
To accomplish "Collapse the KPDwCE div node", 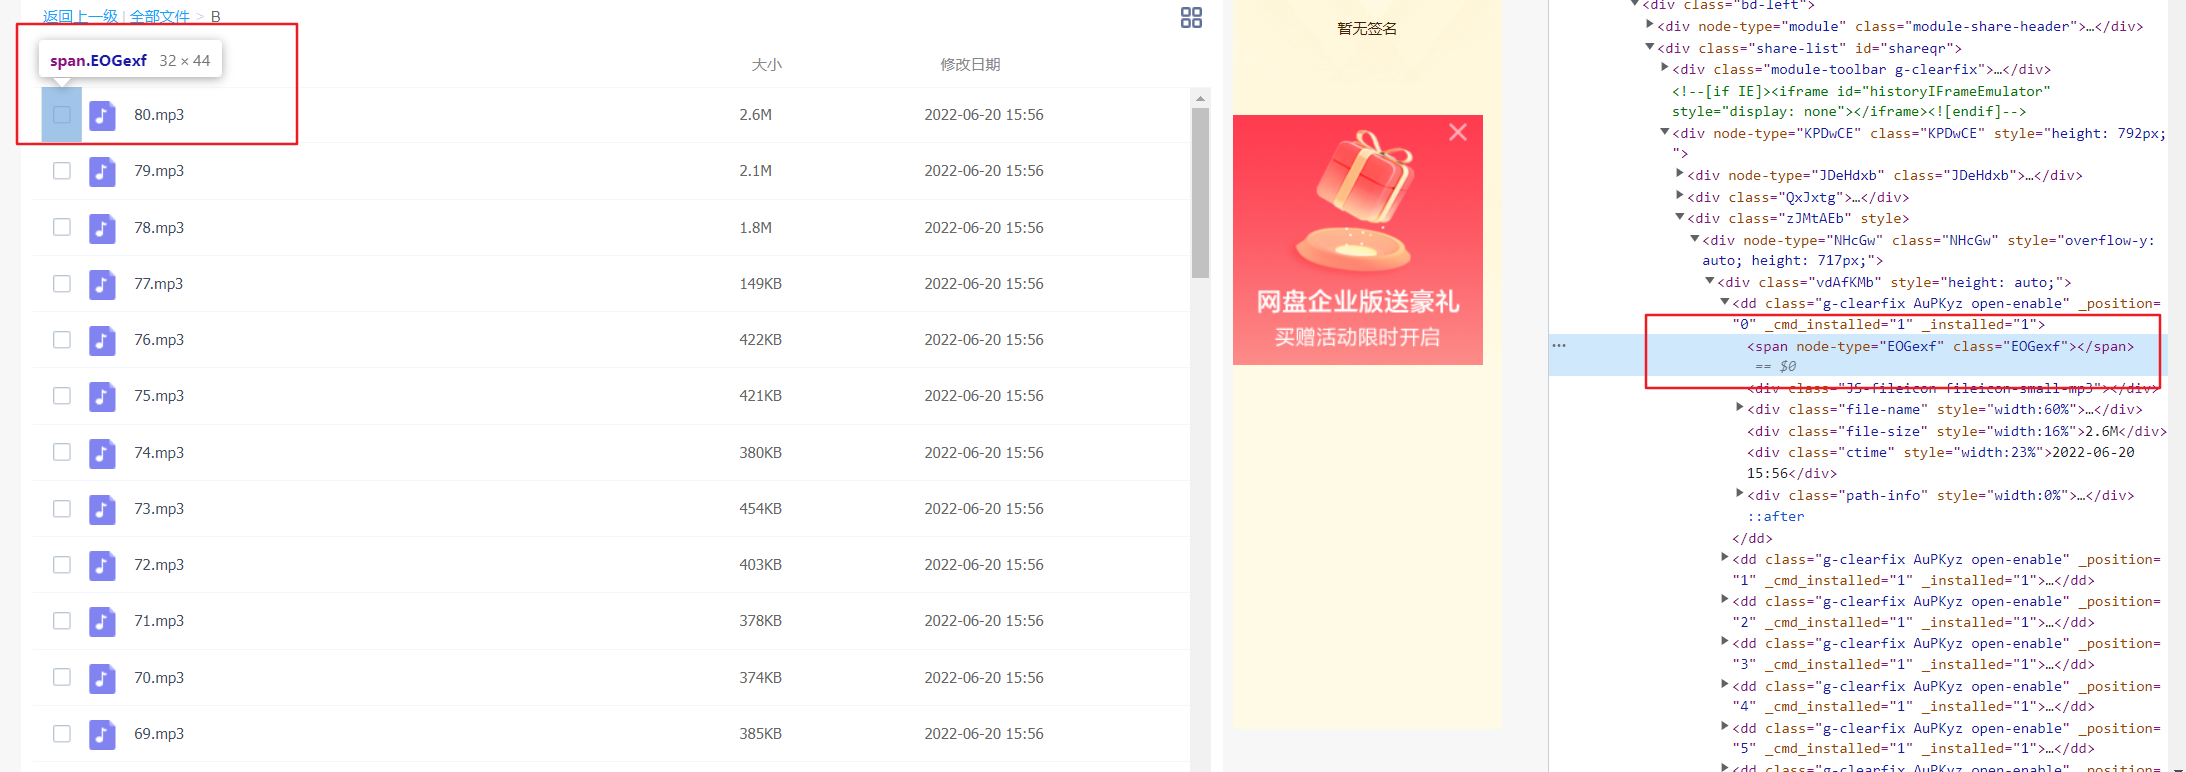I will point(1665,132).
